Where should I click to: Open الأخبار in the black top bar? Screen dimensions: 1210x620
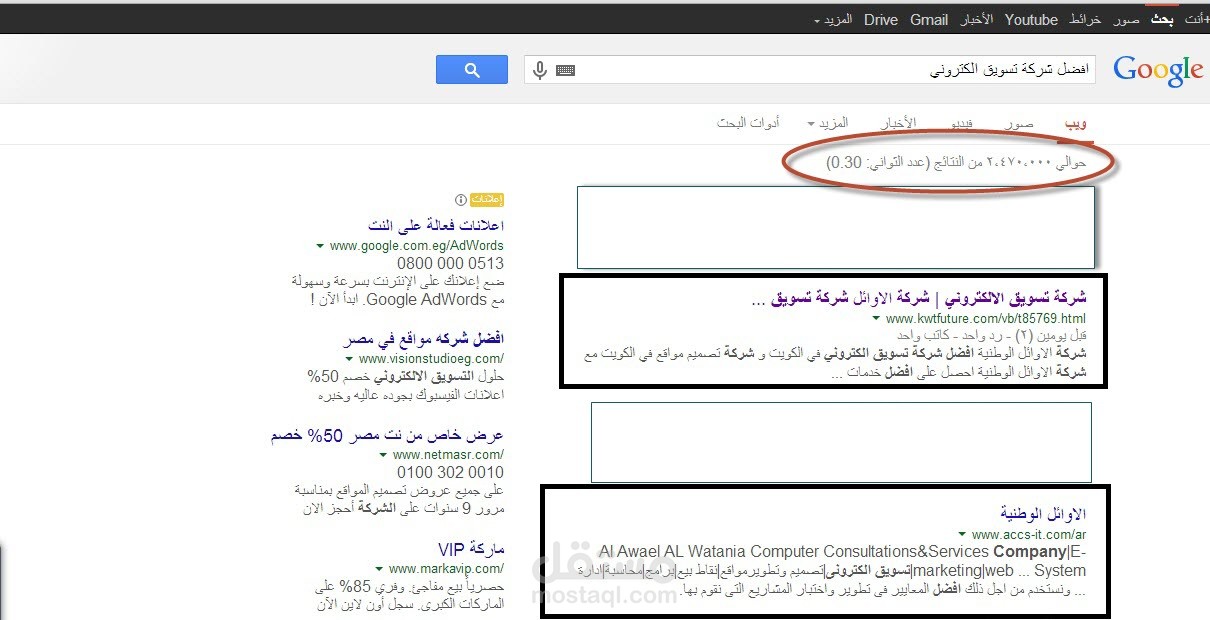(x=976, y=20)
